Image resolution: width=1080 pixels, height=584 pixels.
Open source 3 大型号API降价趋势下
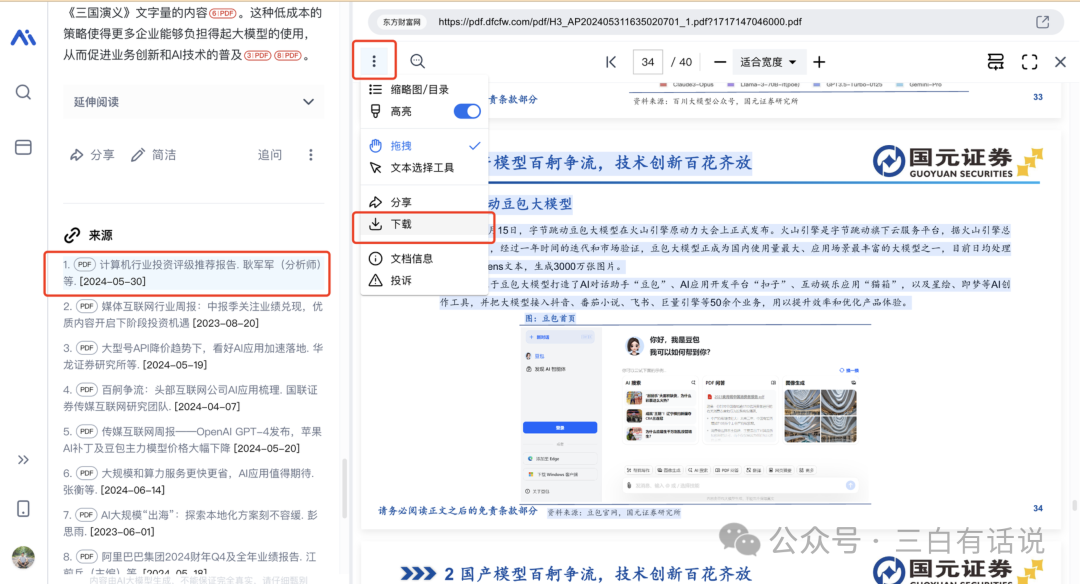[x=192, y=356]
